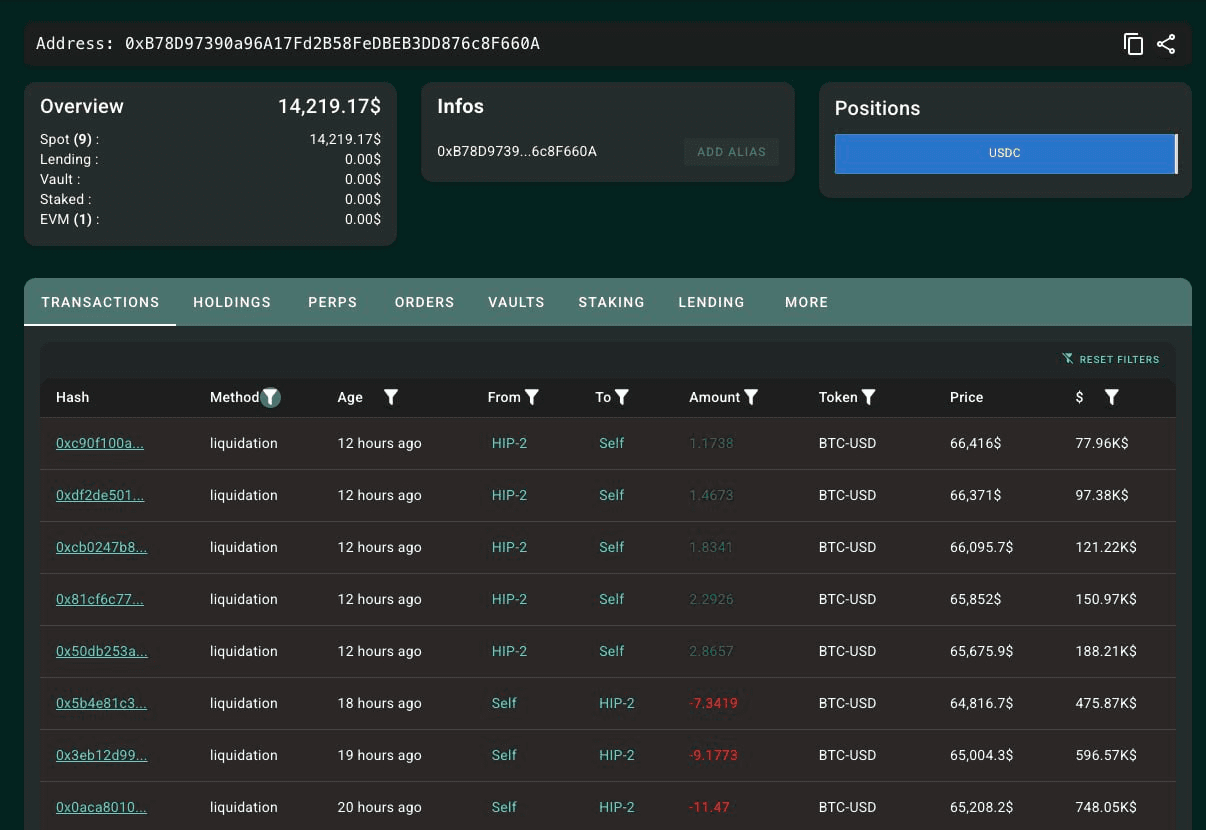This screenshot has height=830, width=1206.
Task: Click the shortened address 0xB78D9739...6c8F660A
Action: 517,151
